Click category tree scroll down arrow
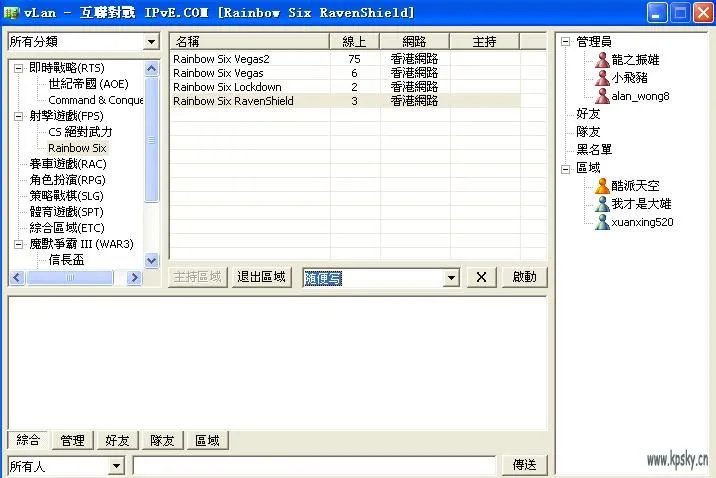716x478 pixels. [x=151, y=261]
